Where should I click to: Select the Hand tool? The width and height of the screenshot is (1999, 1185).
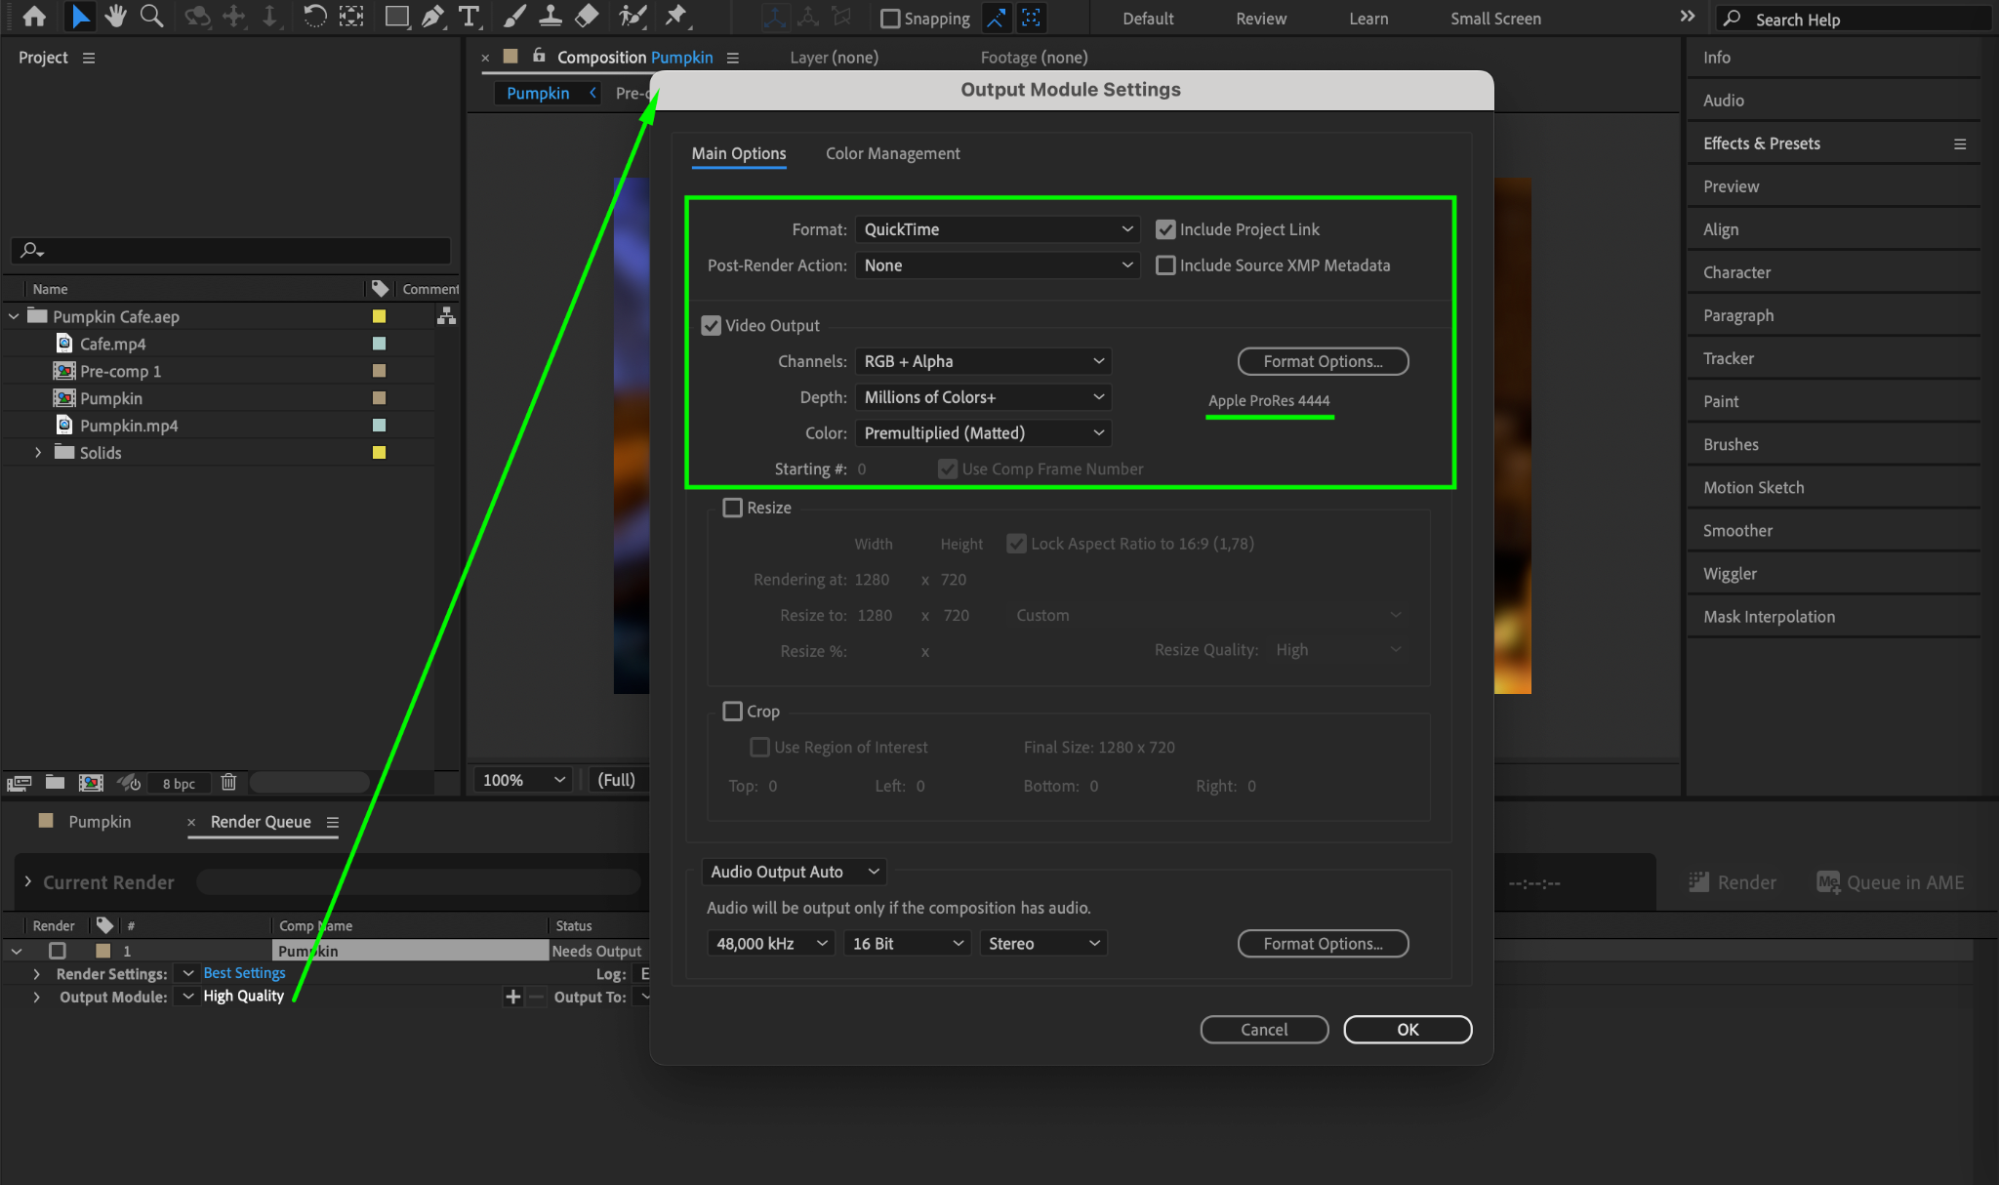[x=116, y=16]
